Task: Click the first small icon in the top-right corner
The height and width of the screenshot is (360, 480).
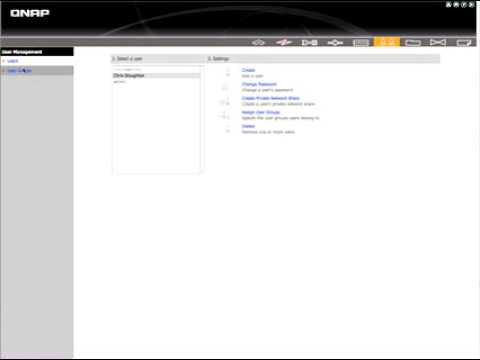Action: pyautogui.click(x=449, y=4)
